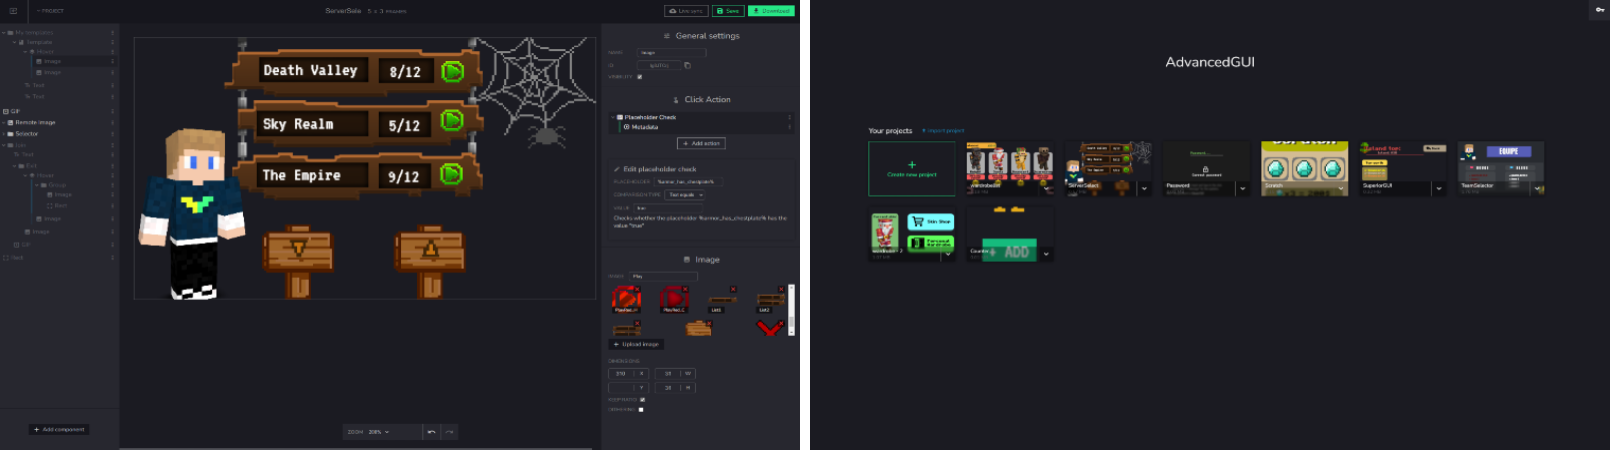Toggle the Dithering checkbox

pos(641,409)
